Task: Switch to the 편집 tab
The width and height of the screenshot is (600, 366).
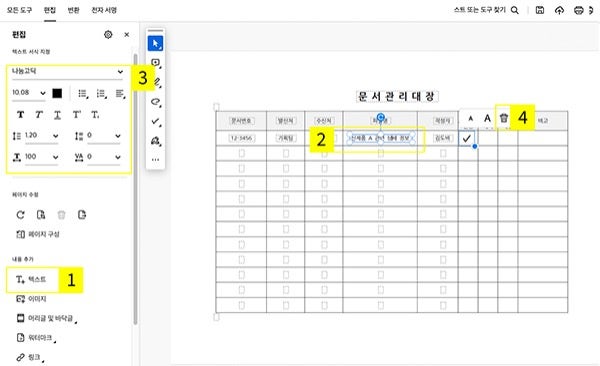Action: (50, 10)
